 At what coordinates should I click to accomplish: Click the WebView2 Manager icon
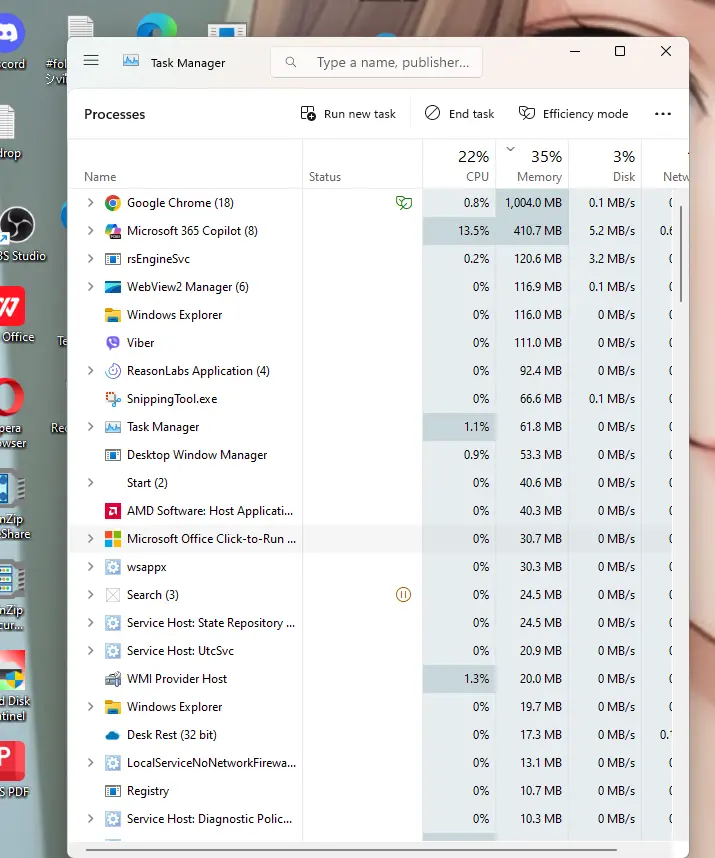[x=113, y=287]
